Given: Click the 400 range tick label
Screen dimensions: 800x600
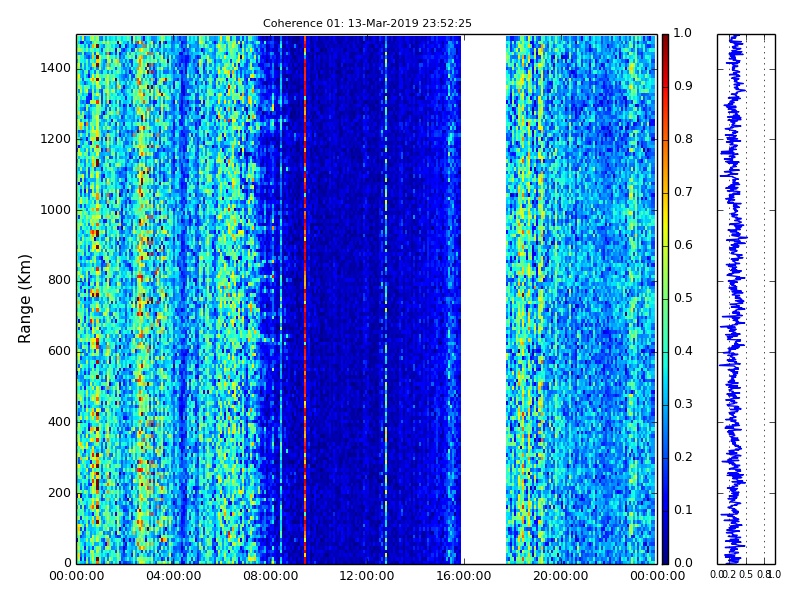Looking at the screenshot, I should (x=59, y=422).
